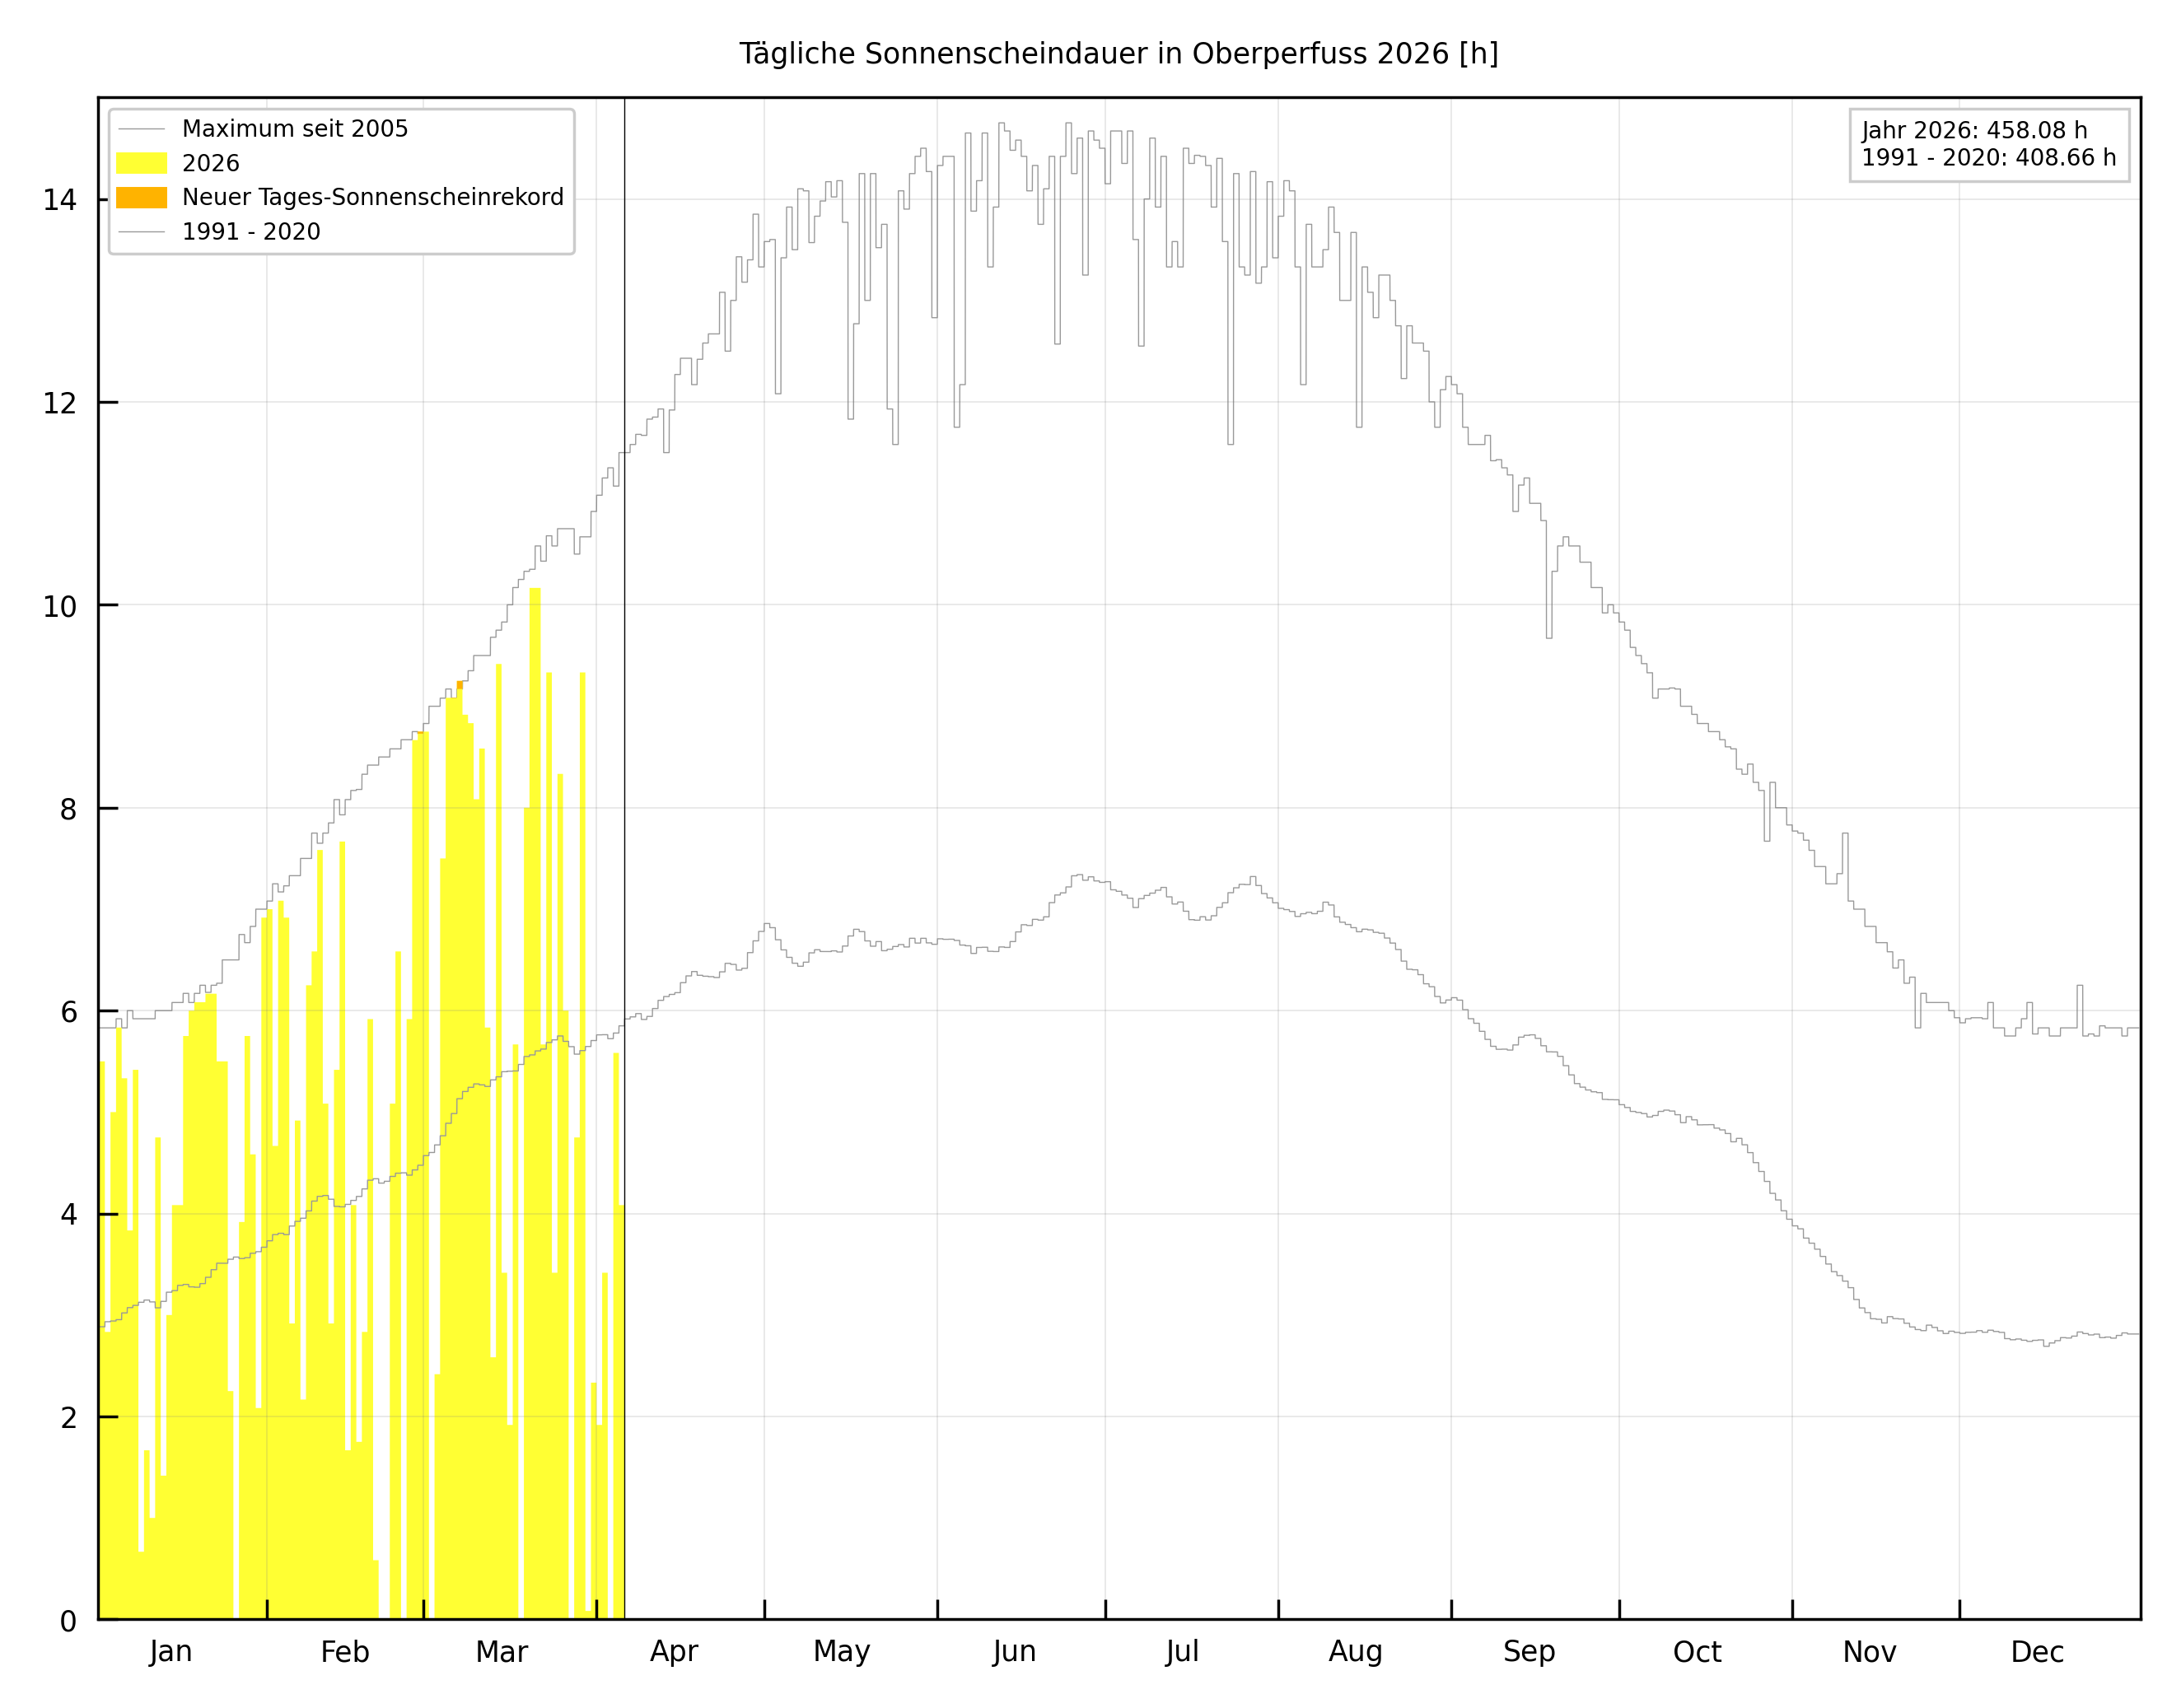
Task: Click the Feb month axis label
Action: tap(345, 1652)
